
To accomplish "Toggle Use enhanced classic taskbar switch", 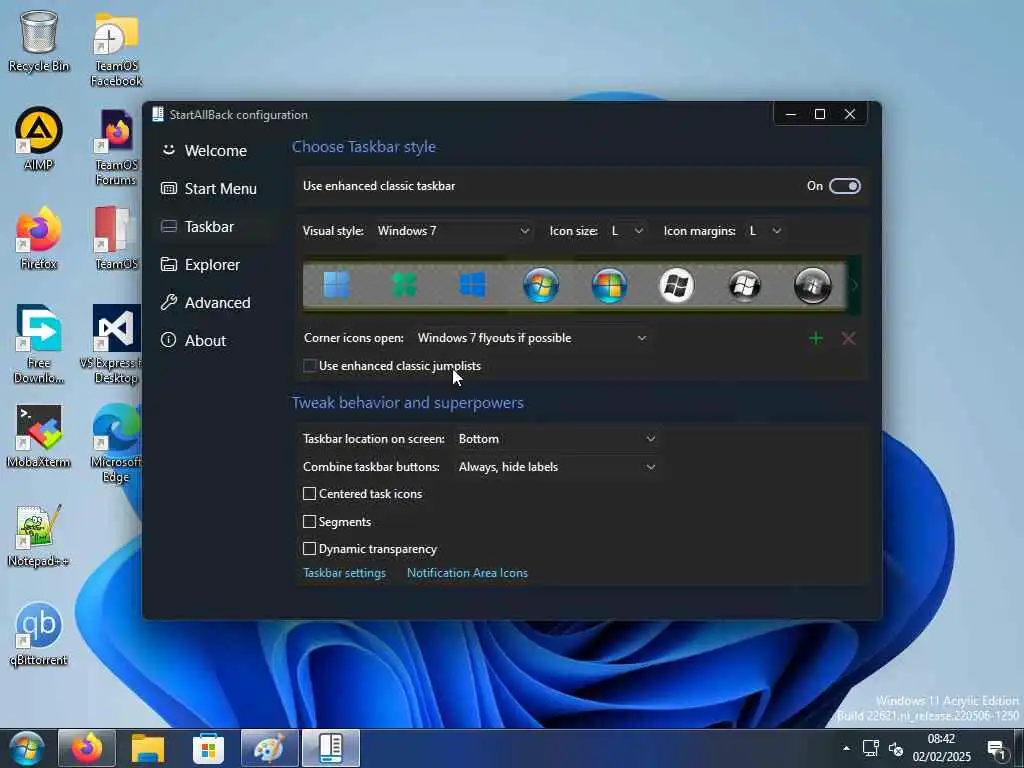I will 844,186.
